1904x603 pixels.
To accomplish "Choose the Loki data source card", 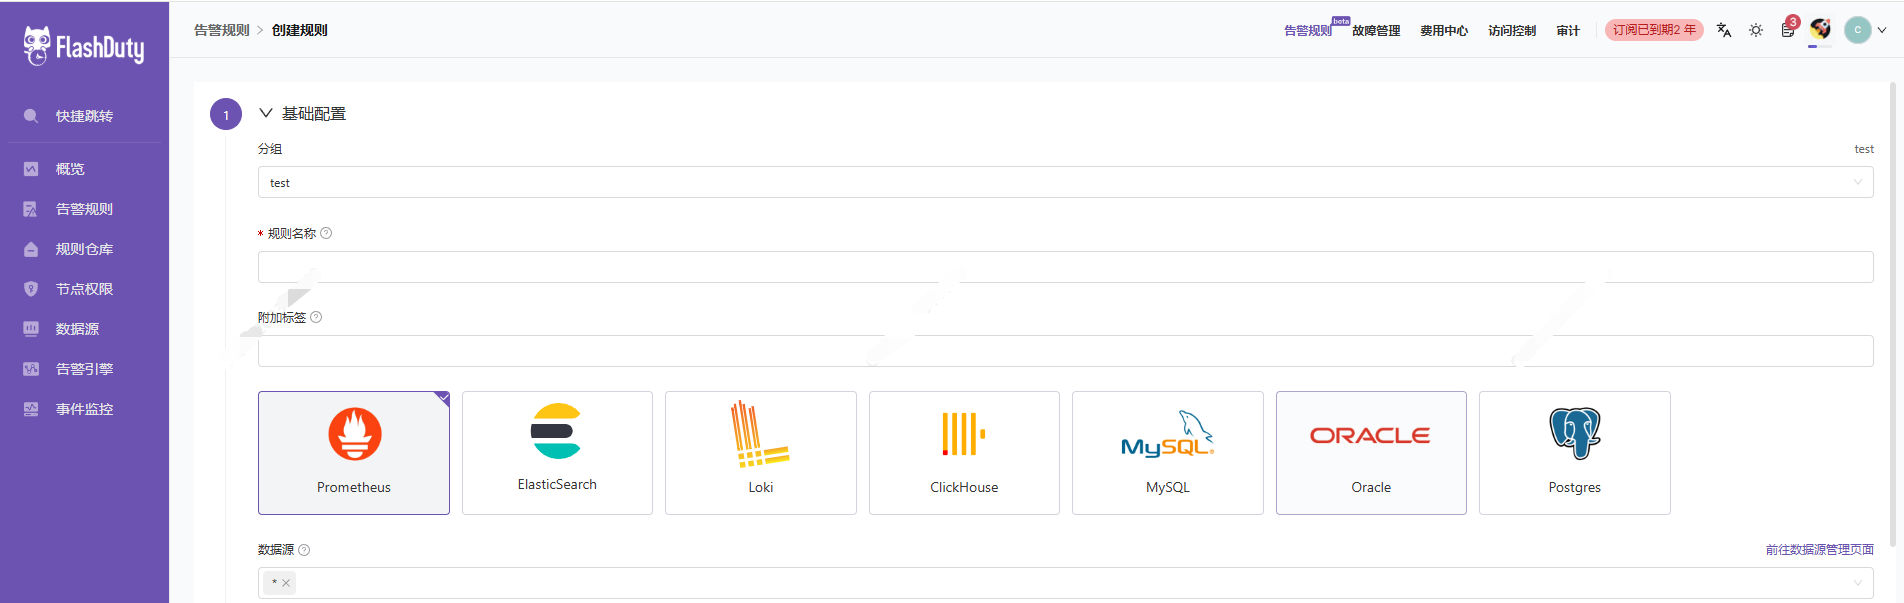I will pos(761,453).
